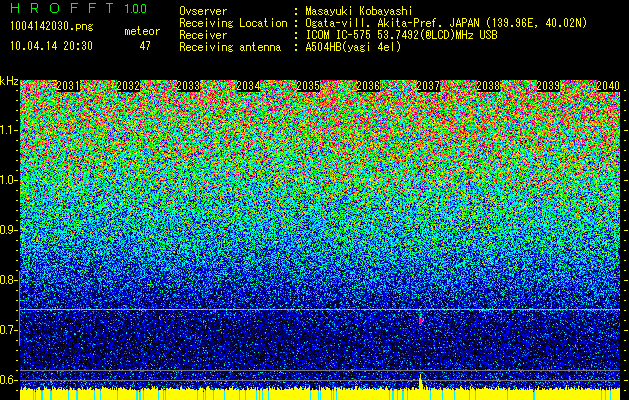Click the Ovserver label

pyautogui.click(x=203, y=12)
